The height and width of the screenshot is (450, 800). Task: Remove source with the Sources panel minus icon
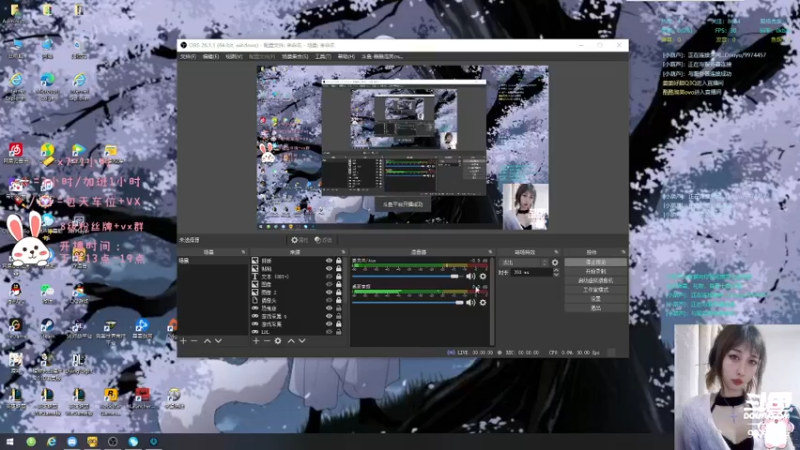[x=267, y=341]
